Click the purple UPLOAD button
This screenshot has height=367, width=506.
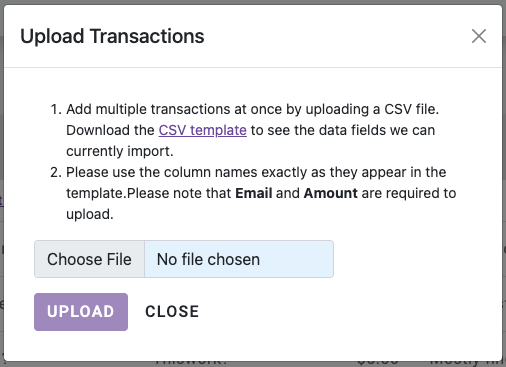pos(81,312)
